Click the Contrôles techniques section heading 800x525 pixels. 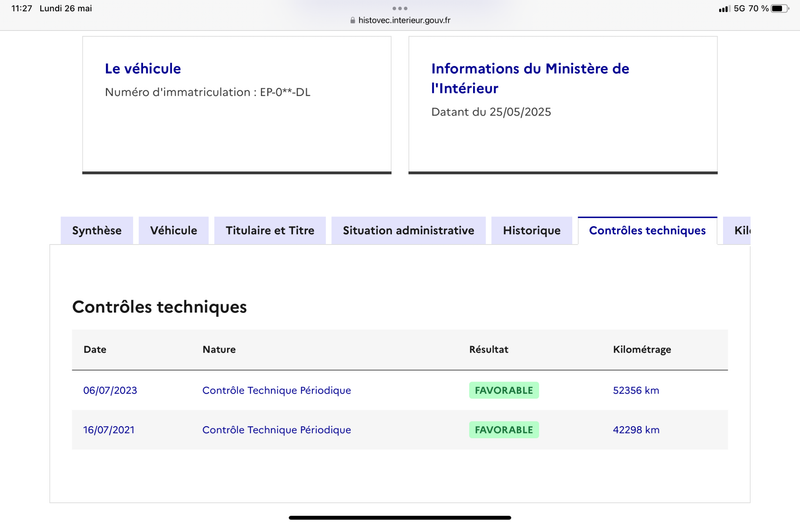[x=159, y=307]
